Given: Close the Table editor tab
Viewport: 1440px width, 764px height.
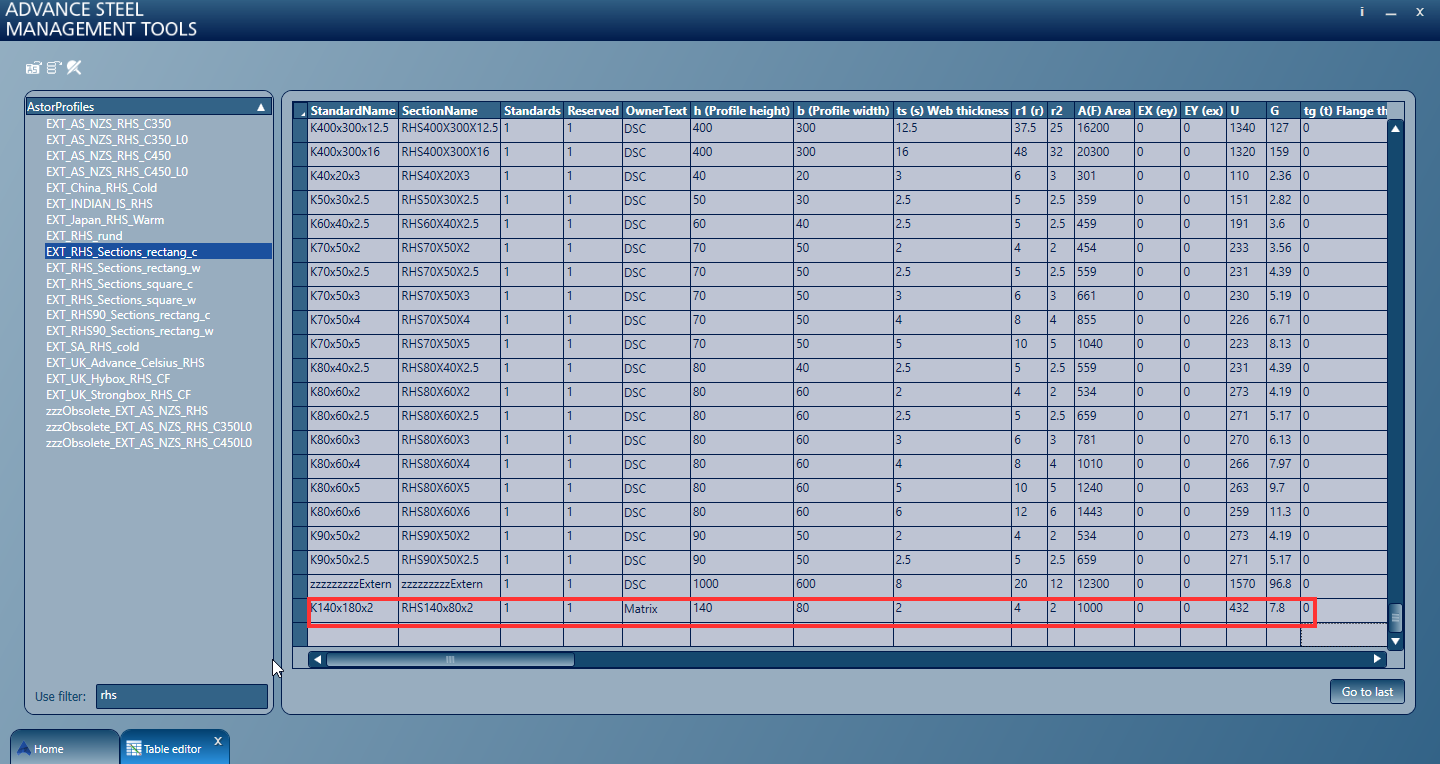Looking at the screenshot, I should click(217, 741).
